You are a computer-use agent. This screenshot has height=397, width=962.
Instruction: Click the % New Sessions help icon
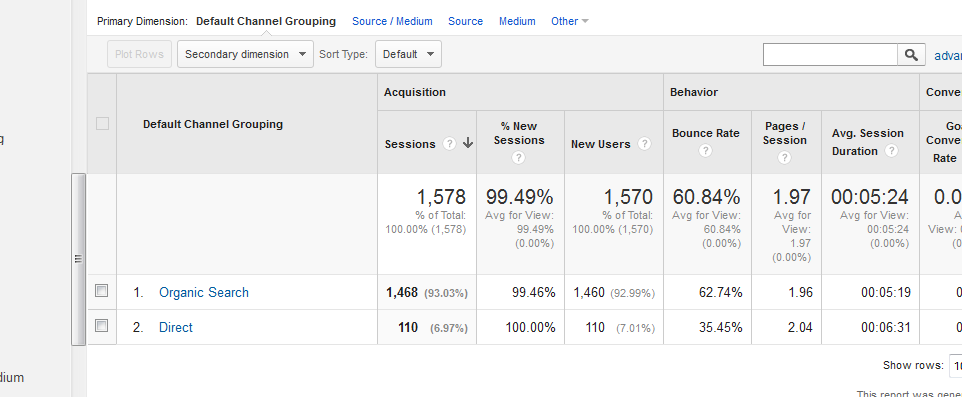point(518,158)
